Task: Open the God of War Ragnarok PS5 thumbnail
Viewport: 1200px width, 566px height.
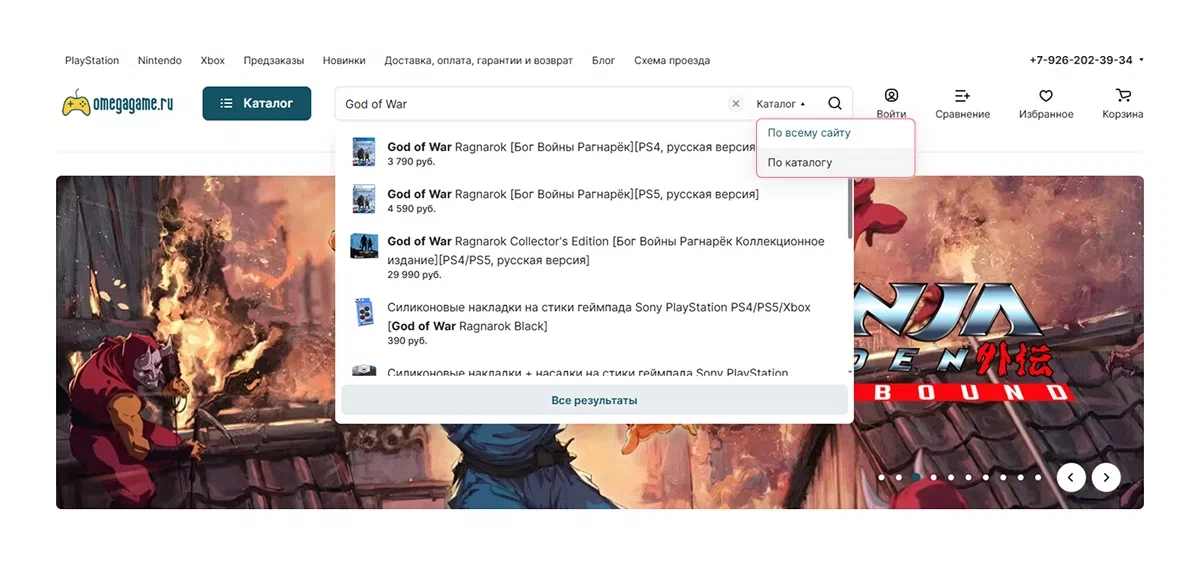Action: click(363, 199)
